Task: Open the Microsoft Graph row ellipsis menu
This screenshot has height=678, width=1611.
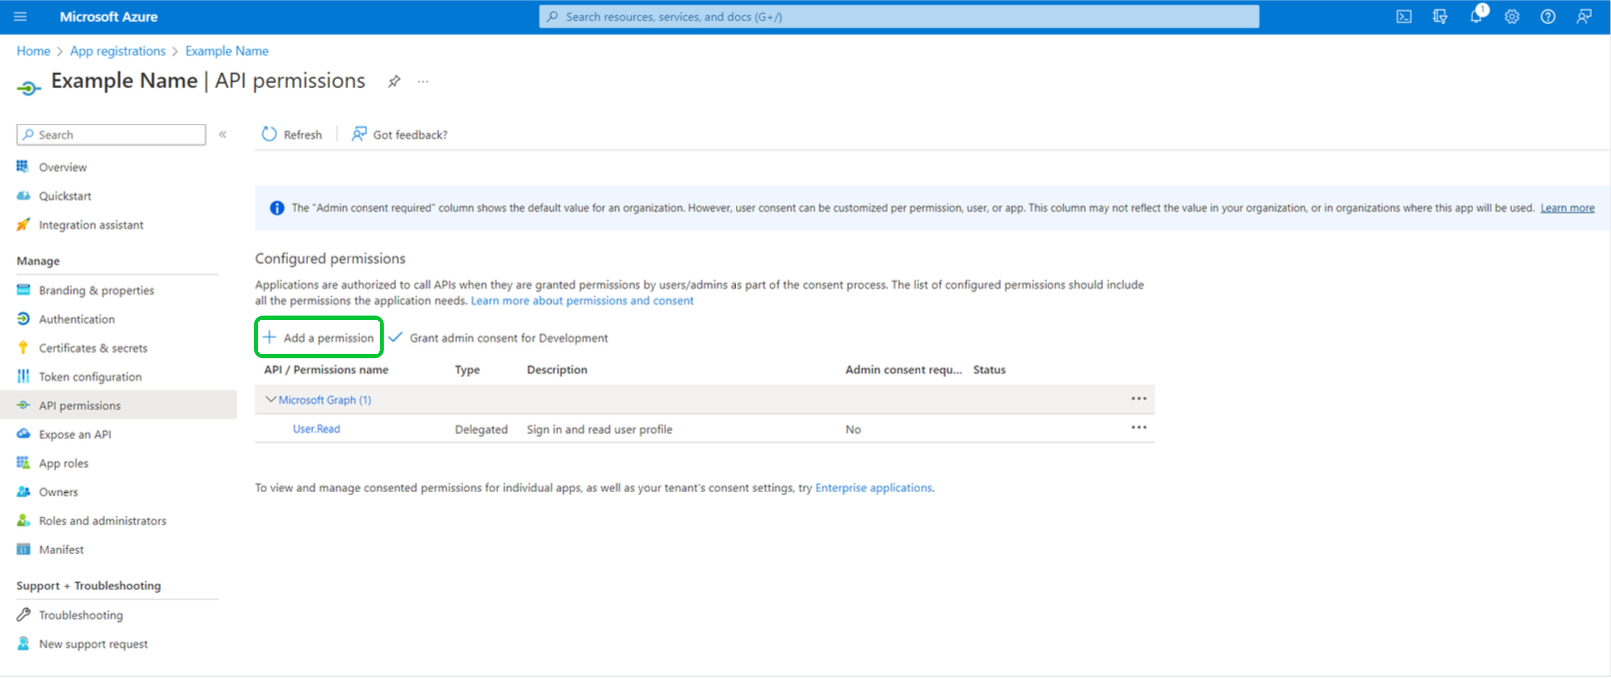Action: coord(1138,399)
